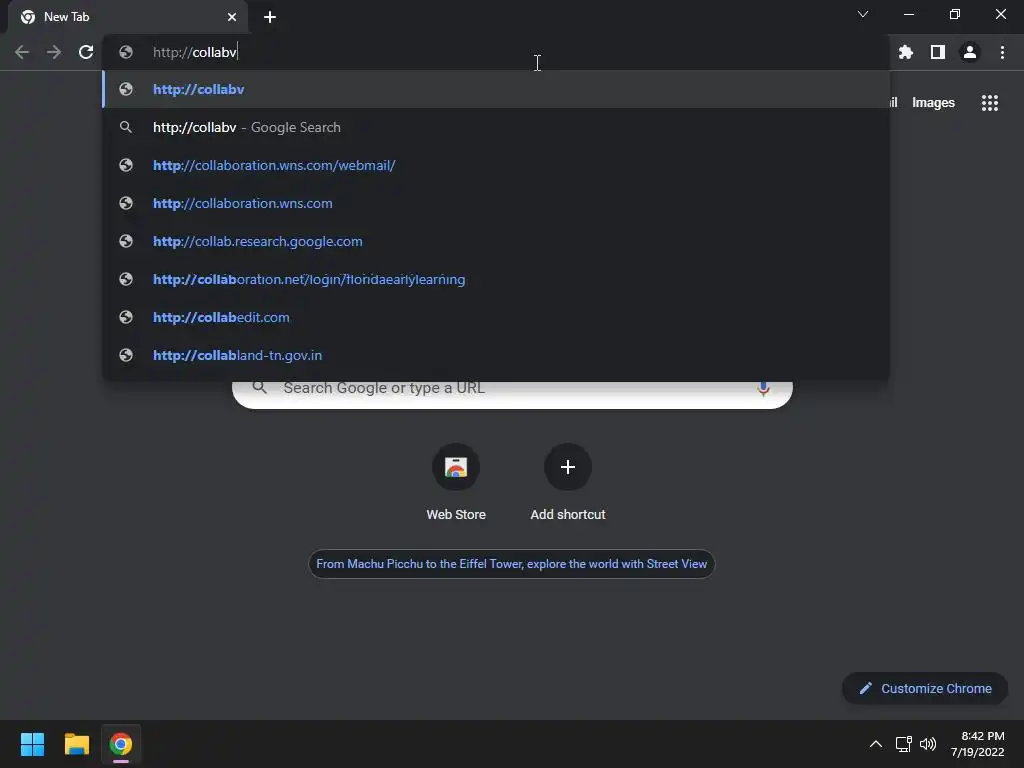Open the profile avatar icon
Image resolution: width=1024 pixels, height=768 pixels.
[x=970, y=52]
